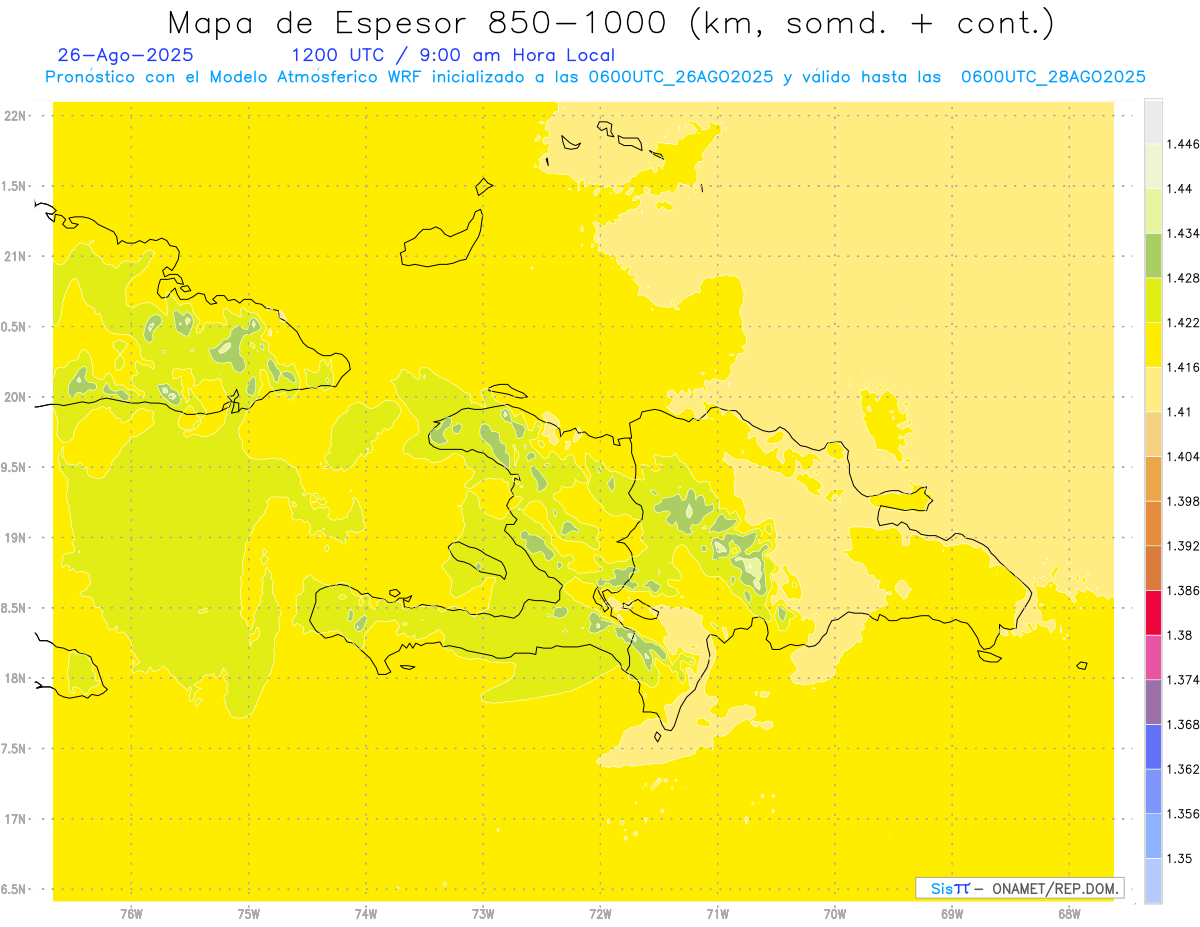Click the '71W' longitude label

pyautogui.click(x=717, y=913)
